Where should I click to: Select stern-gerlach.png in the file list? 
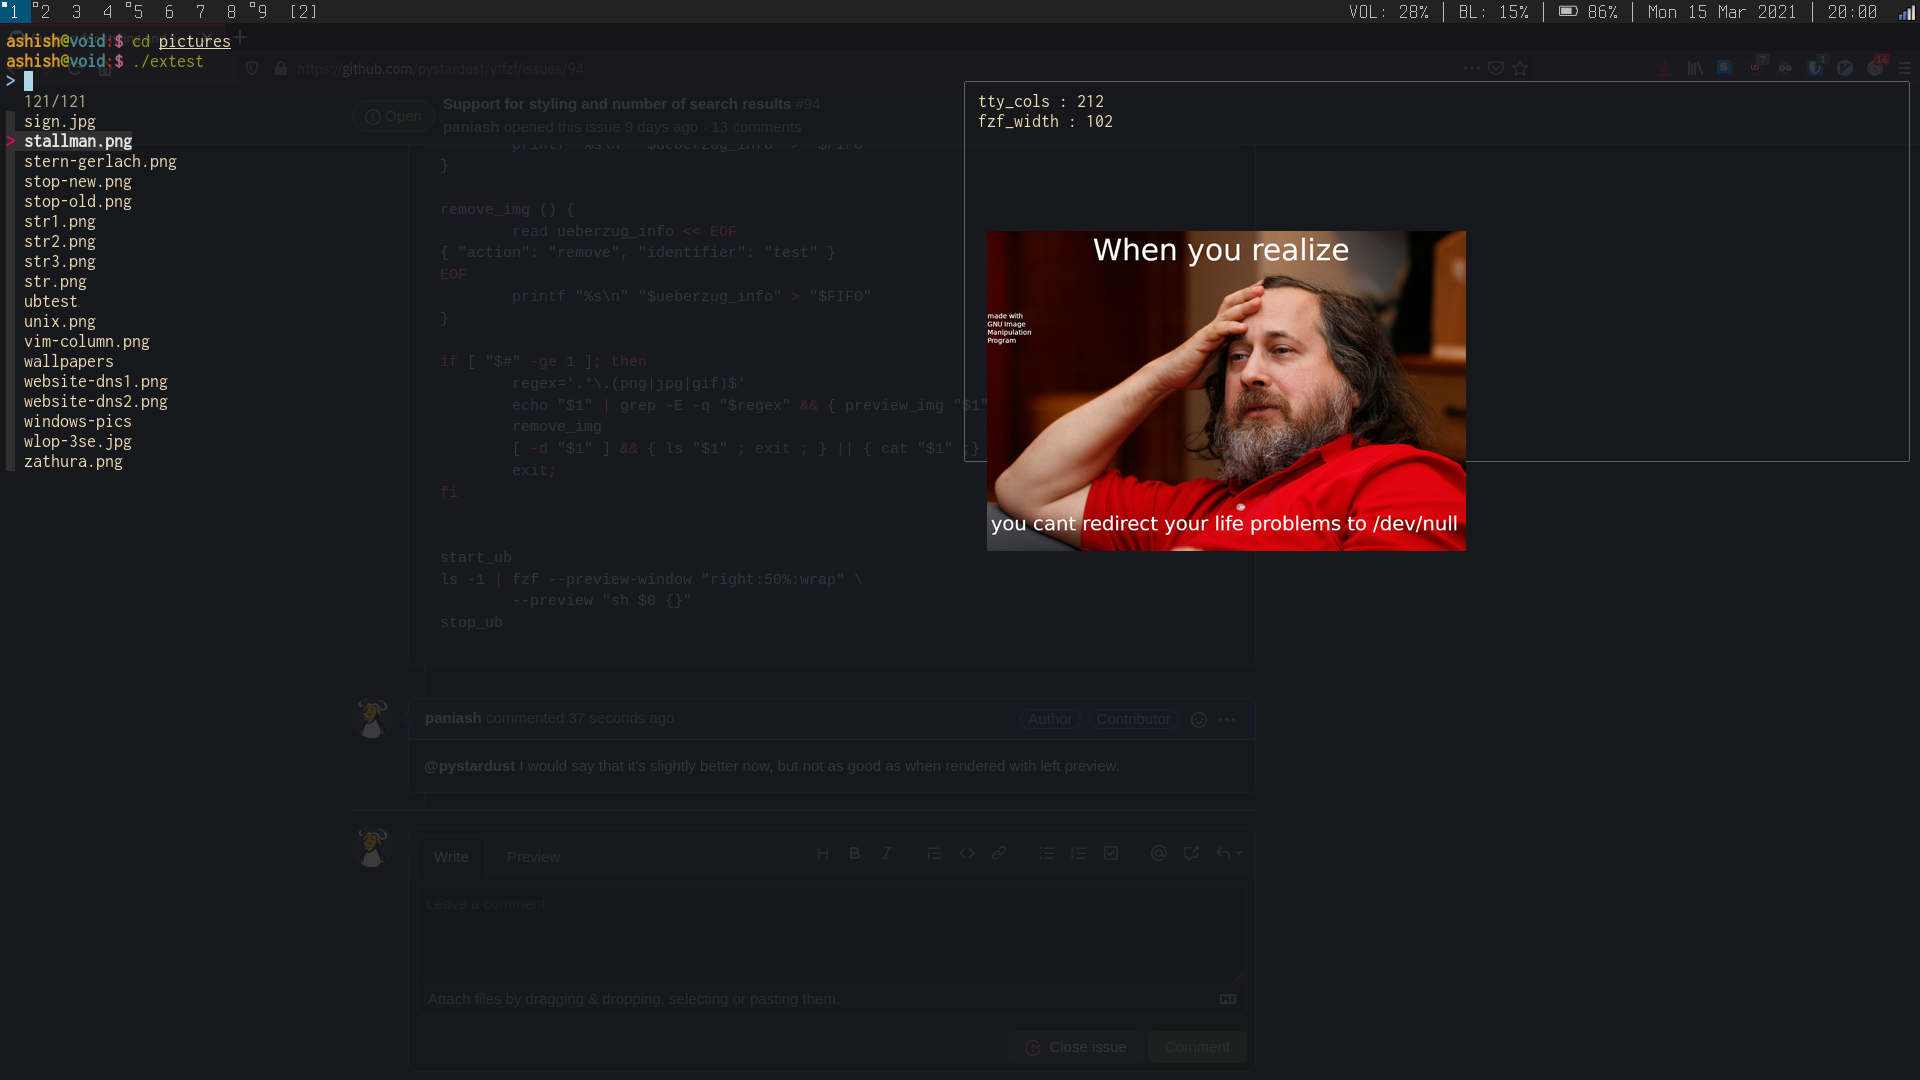[100, 162]
